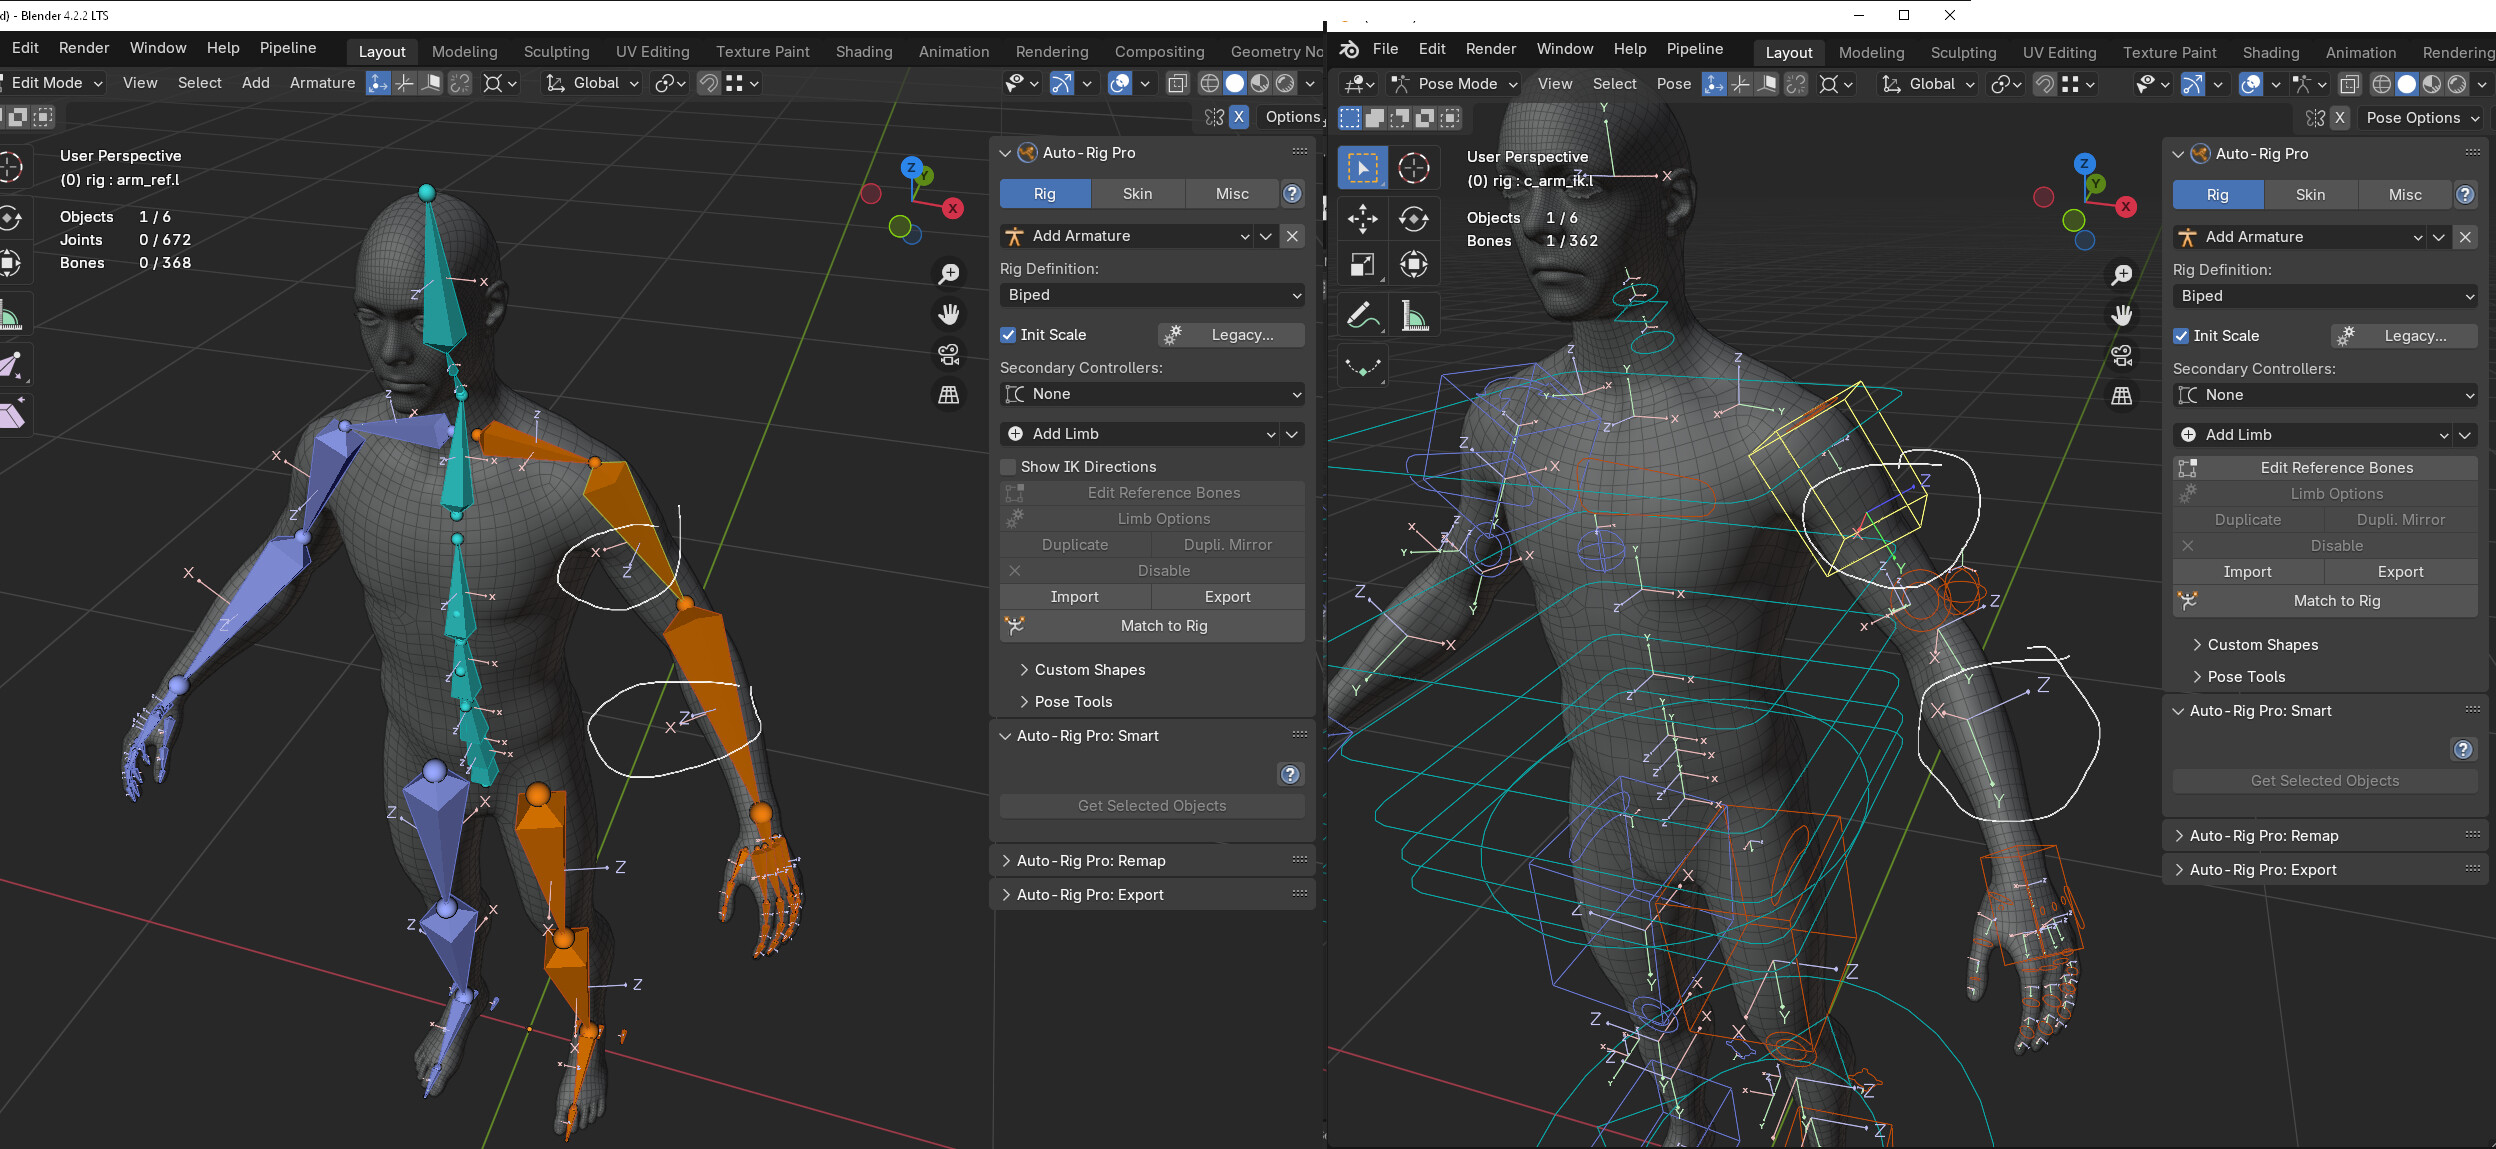This screenshot has width=2496, height=1149.
Task: Open the Armature menu in left viewport
Action: [x=322, y=83]
